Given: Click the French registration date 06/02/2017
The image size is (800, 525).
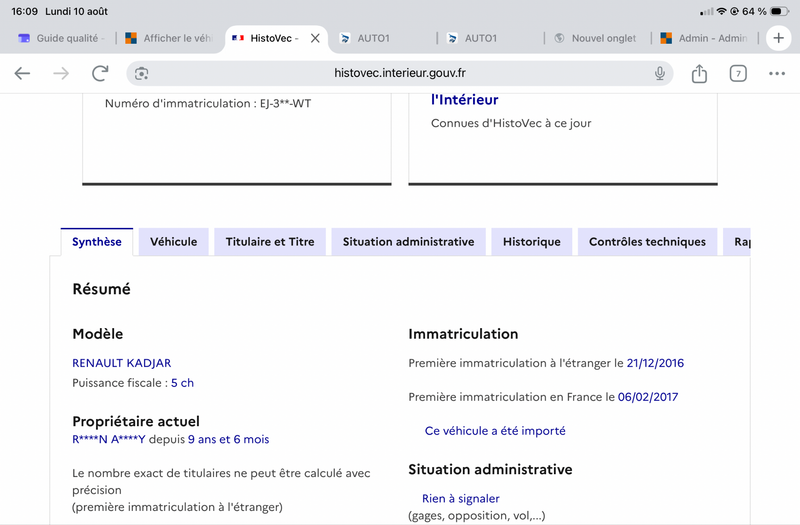Looking at the screenshot, I should 648,397.
